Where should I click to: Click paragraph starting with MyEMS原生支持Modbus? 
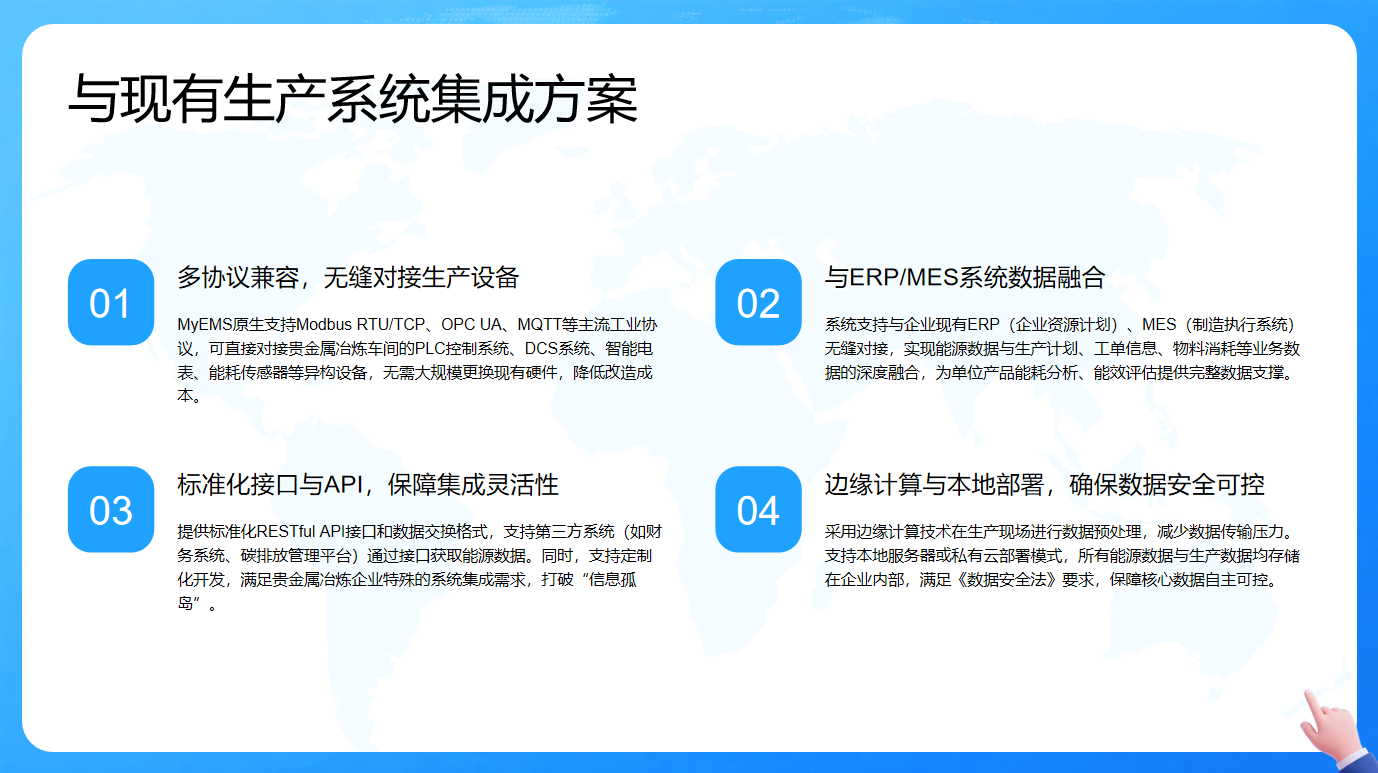pos(418,360)
